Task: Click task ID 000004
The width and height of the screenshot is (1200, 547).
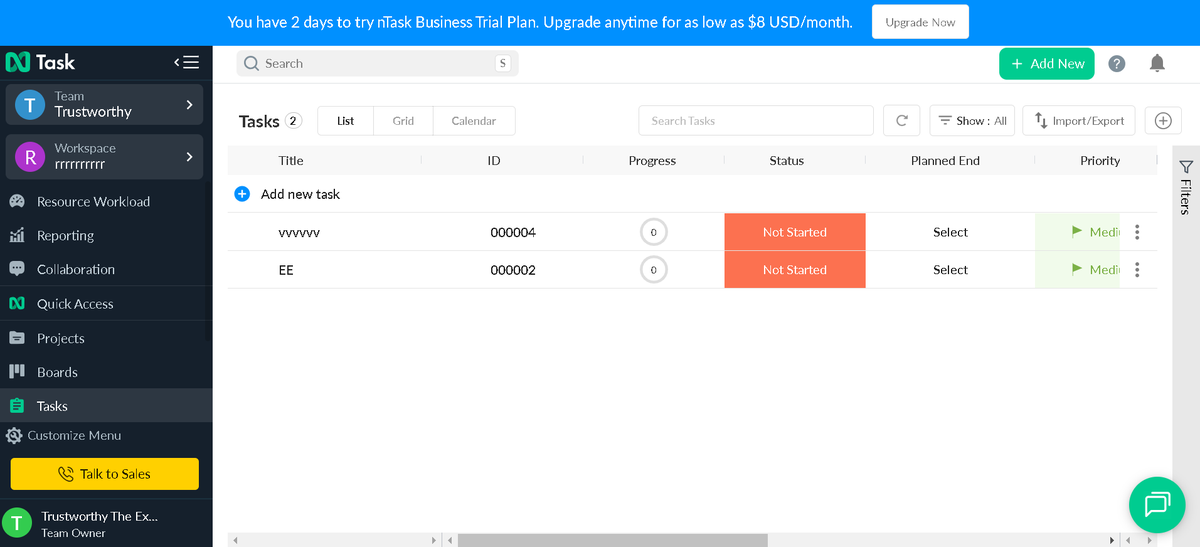Action: click(x=513, y=232)
